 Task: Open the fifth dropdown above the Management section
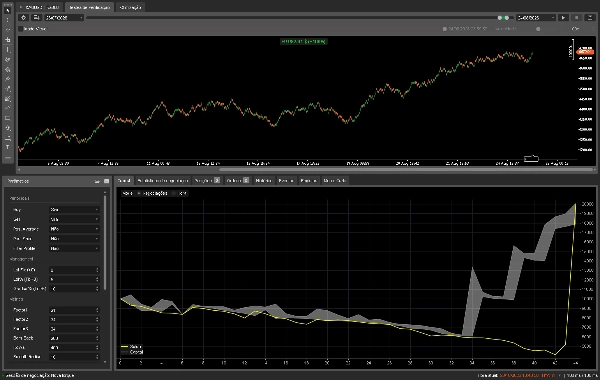pyautogui.click(x=75, y=248)
